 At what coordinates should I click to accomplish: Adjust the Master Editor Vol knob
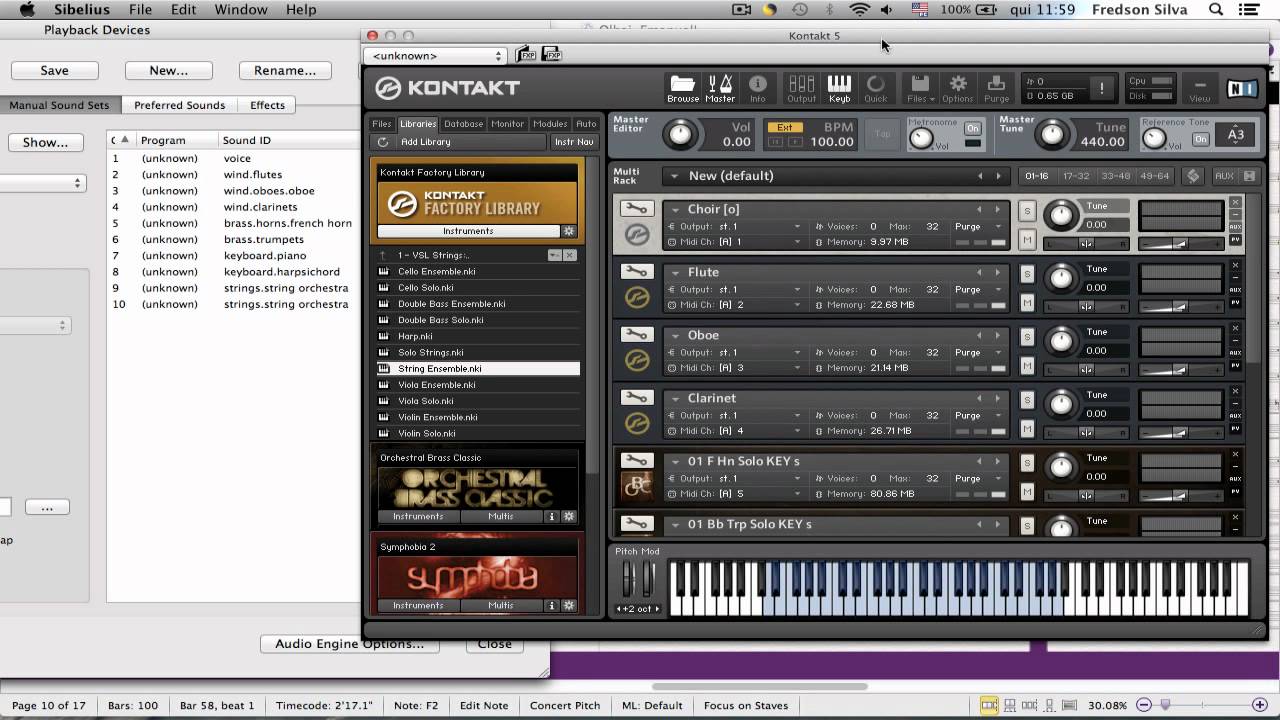point(681,134)
